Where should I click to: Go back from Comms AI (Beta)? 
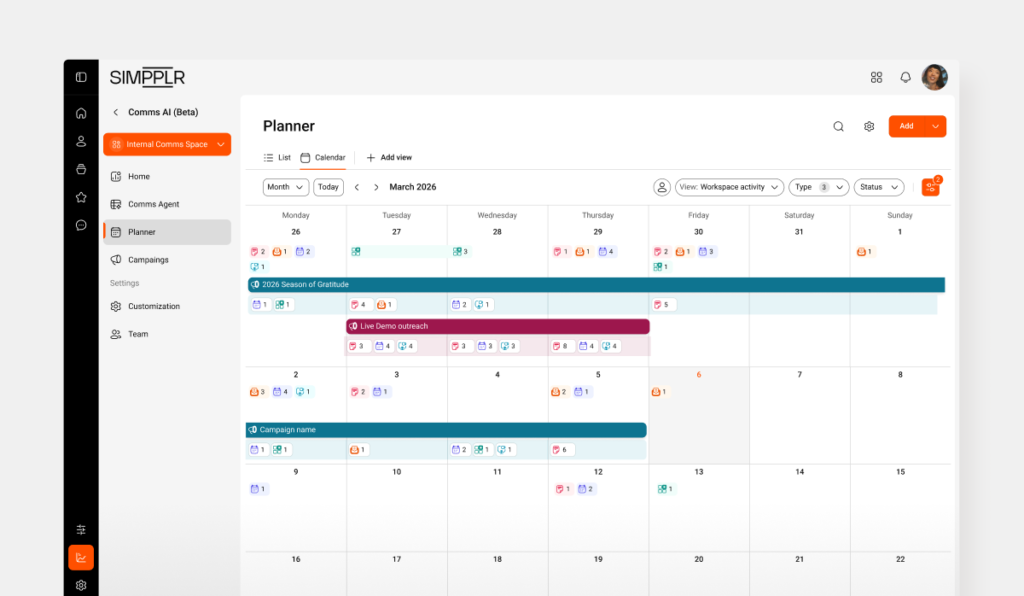click(116, 112)
